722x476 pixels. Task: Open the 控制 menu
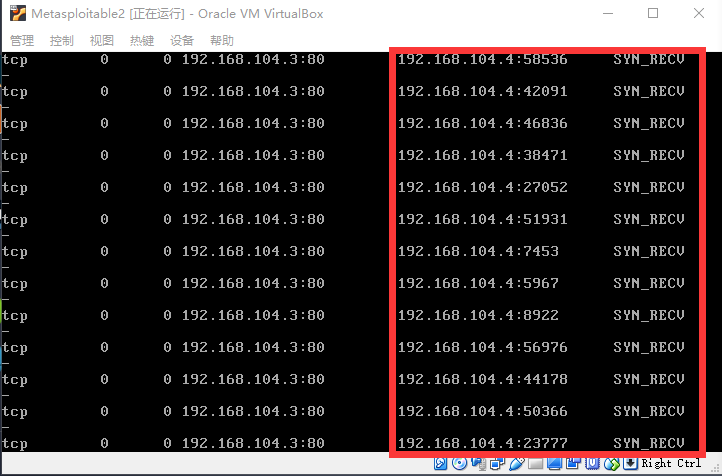click(x=62, y=41)
